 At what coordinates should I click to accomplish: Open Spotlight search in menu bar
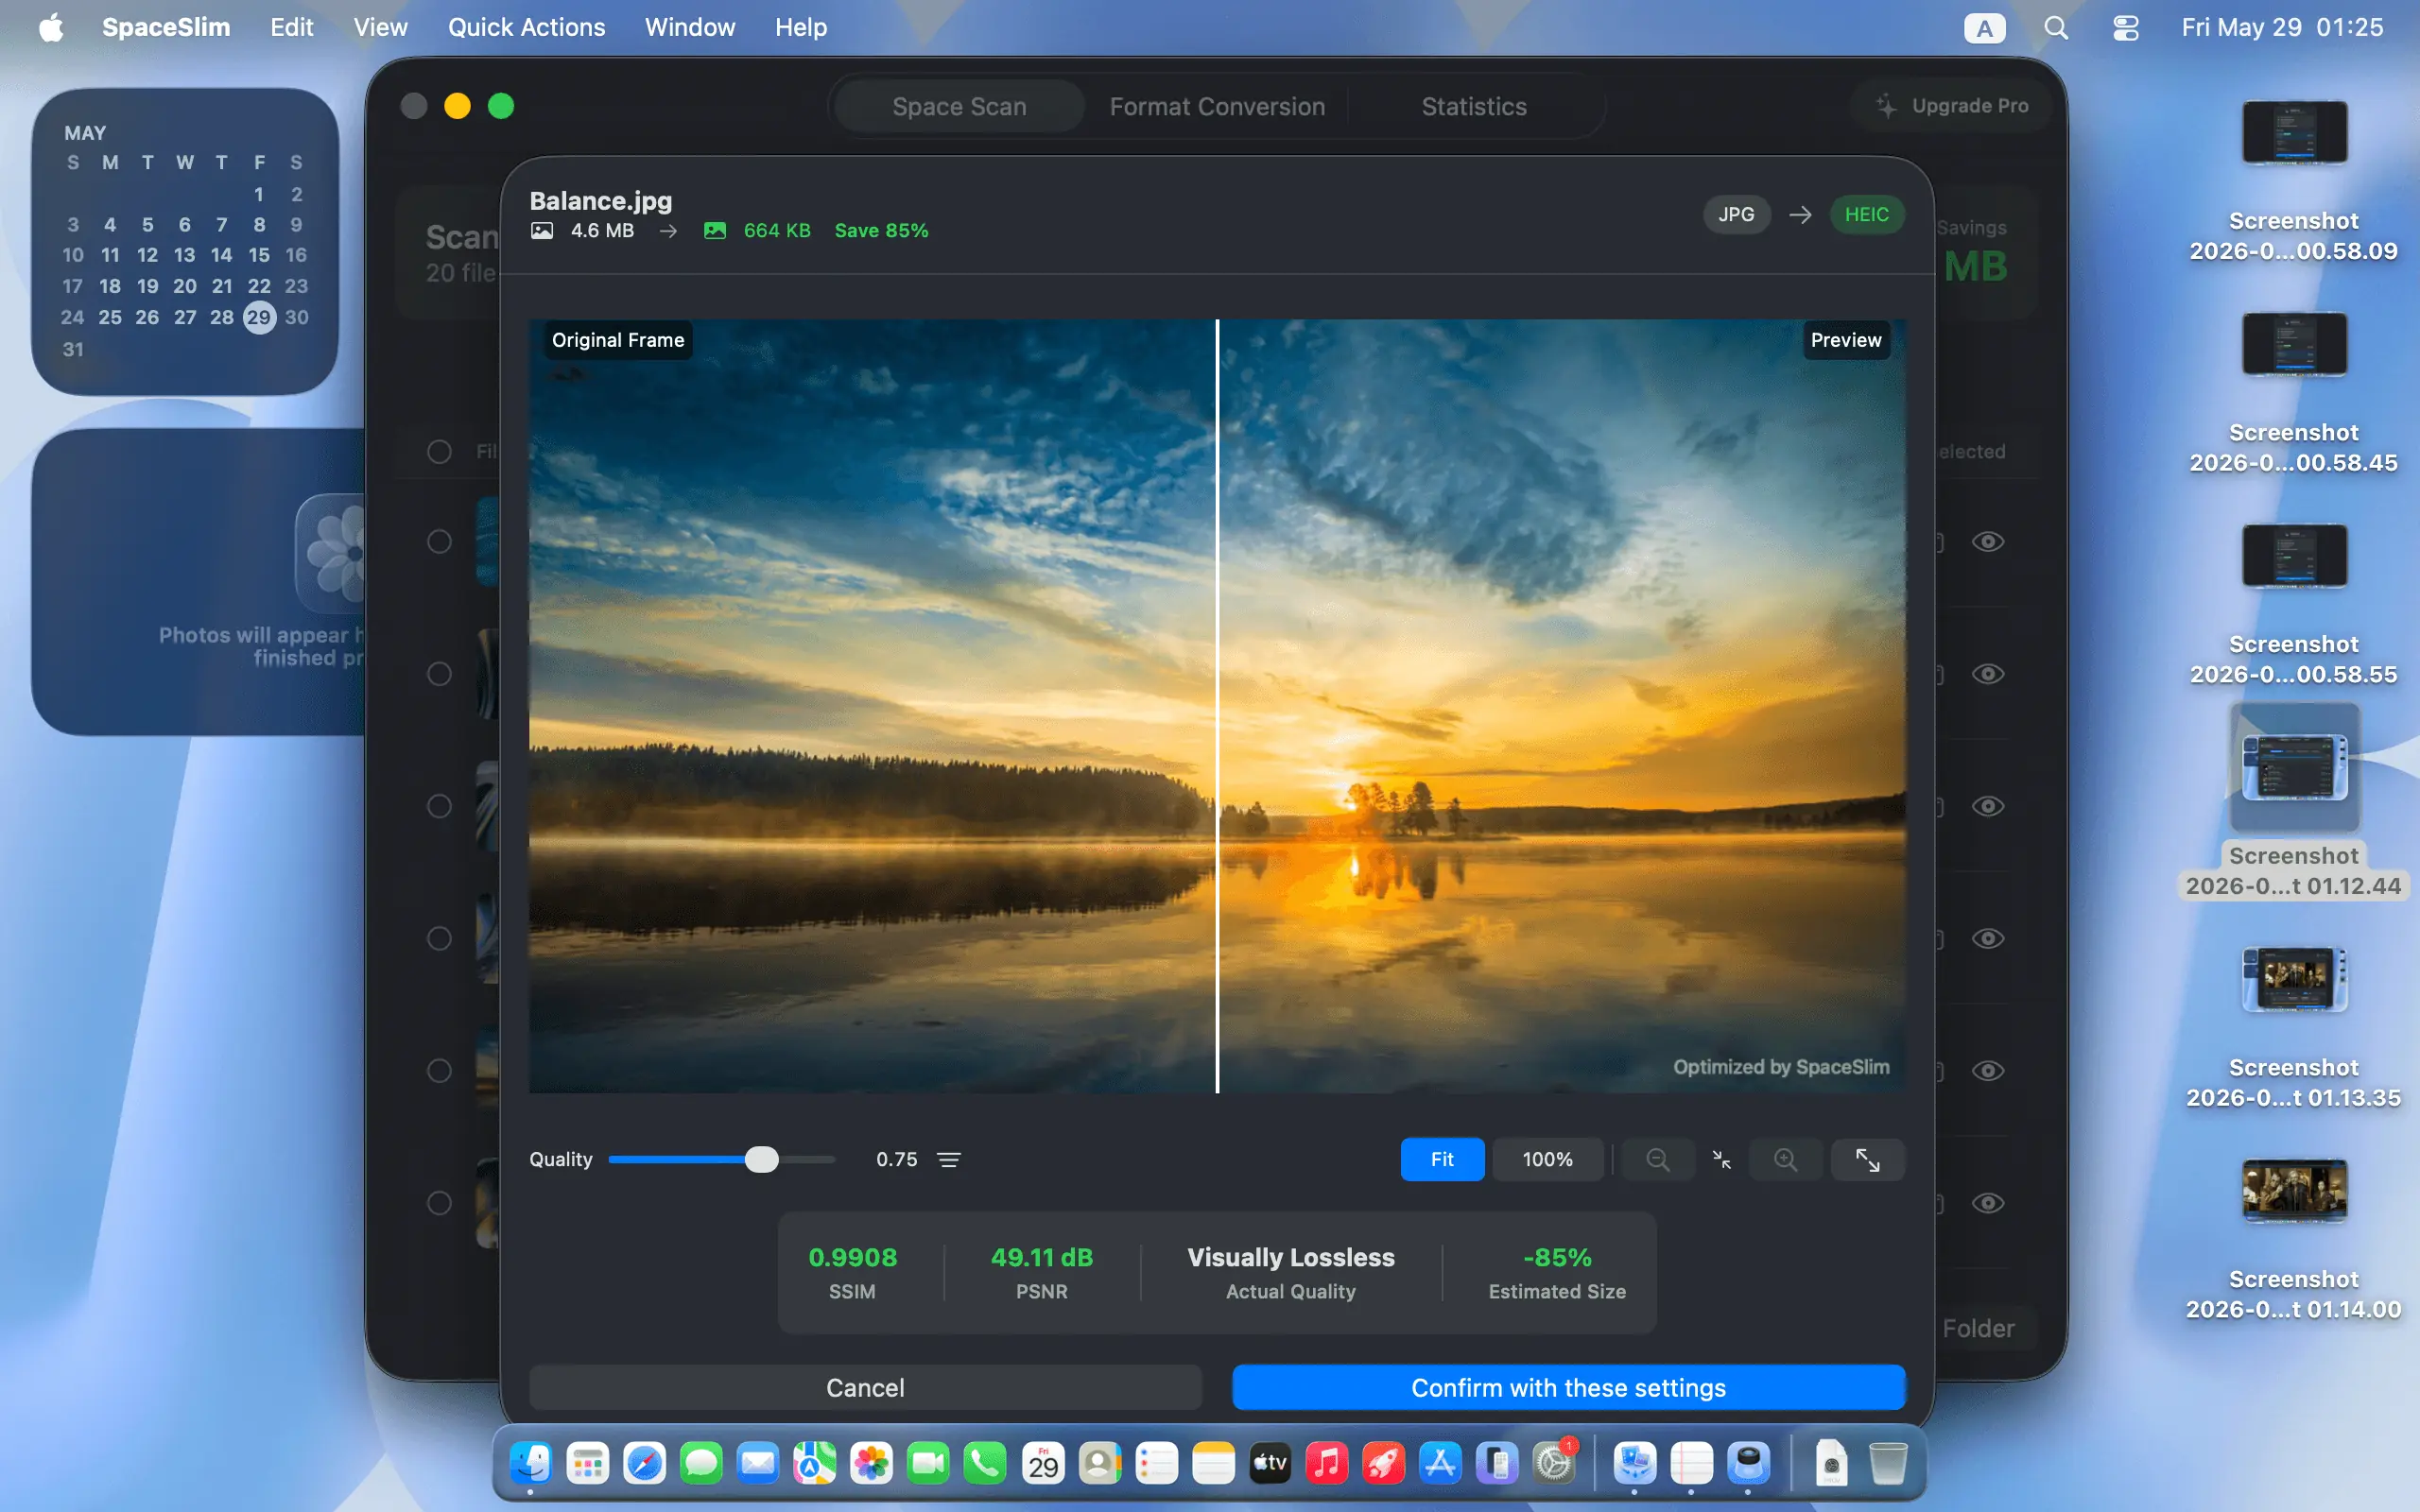2056,27
